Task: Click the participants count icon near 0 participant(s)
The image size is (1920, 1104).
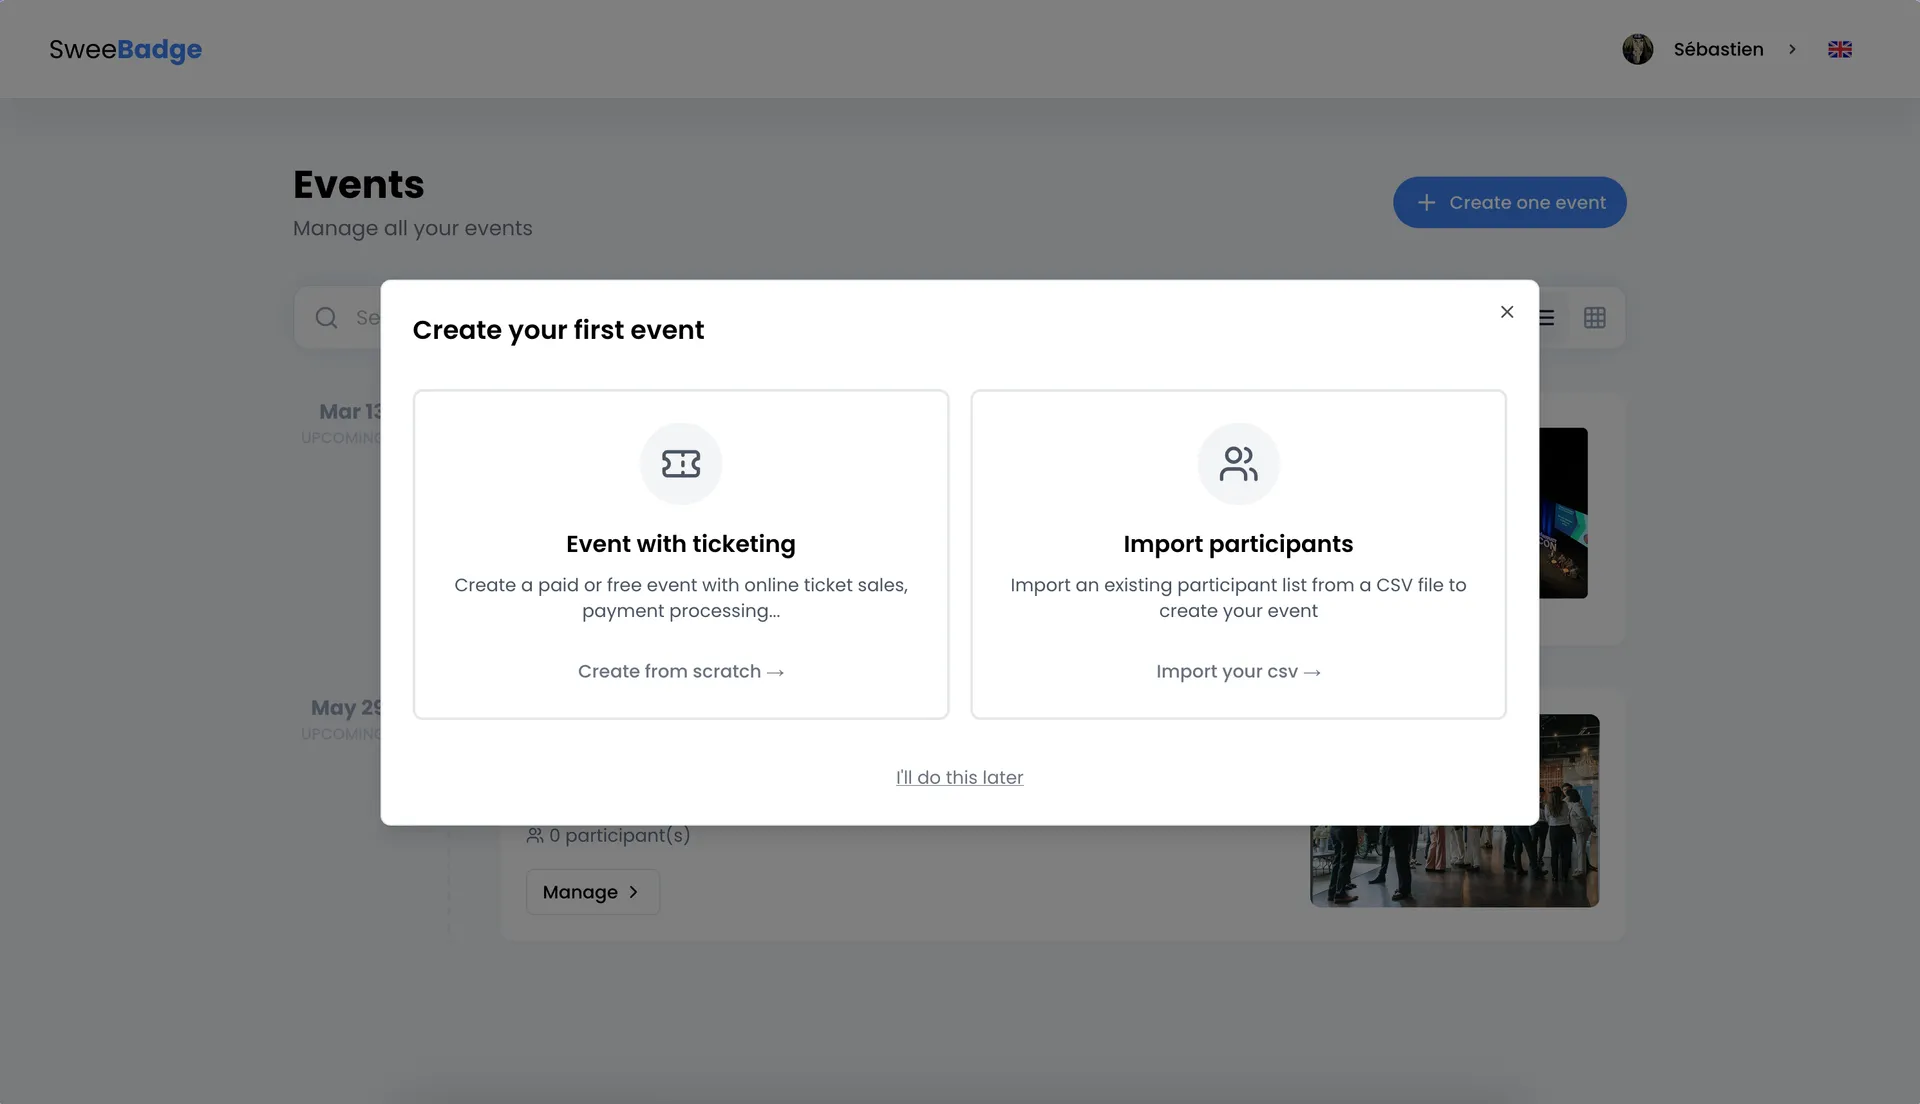Action: 533,835
